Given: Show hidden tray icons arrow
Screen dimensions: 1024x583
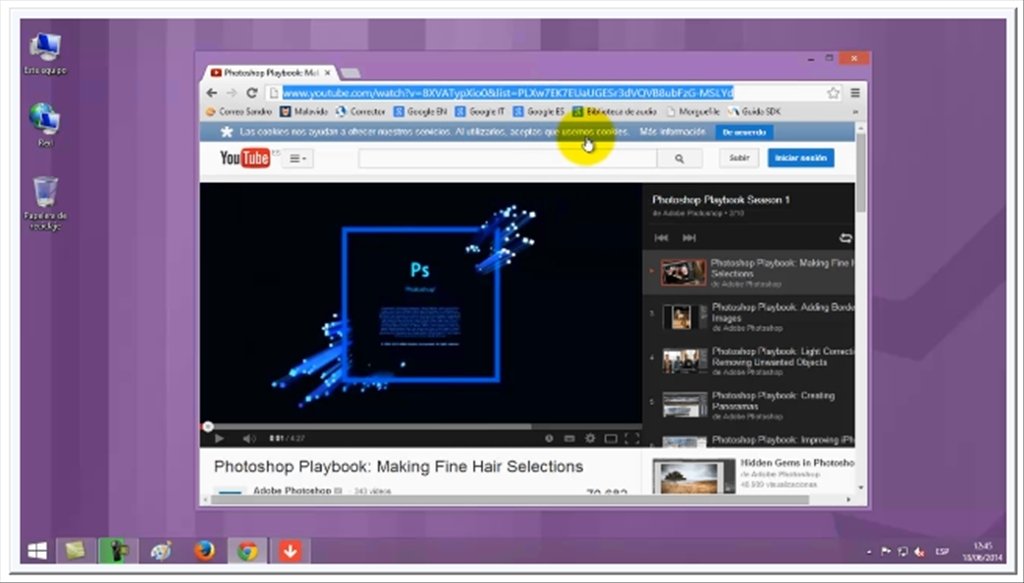Looking at the screenshot, I should (x=869, y=552).
